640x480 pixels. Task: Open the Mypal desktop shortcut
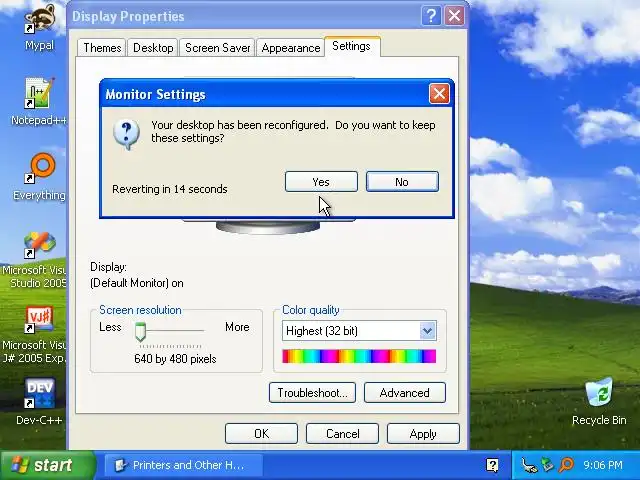click(x=39, y=29)
